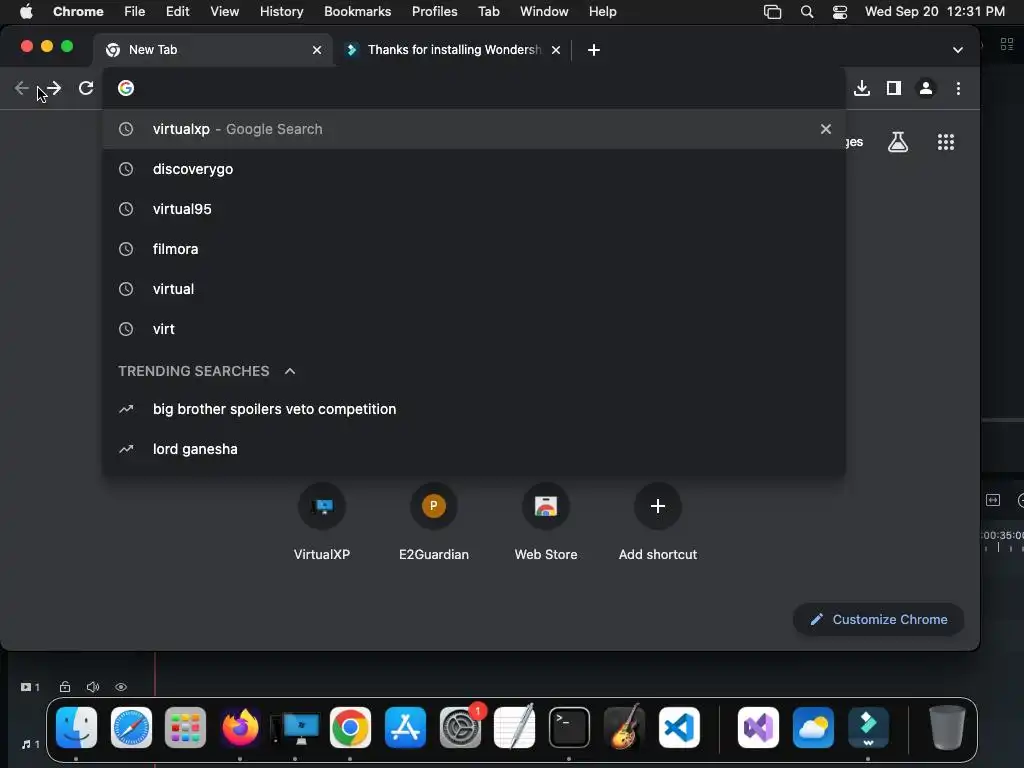This screenshot has width=1024, height=768.
Task: Open the Chrome profile avatar icon
Action: pos(926,88)
